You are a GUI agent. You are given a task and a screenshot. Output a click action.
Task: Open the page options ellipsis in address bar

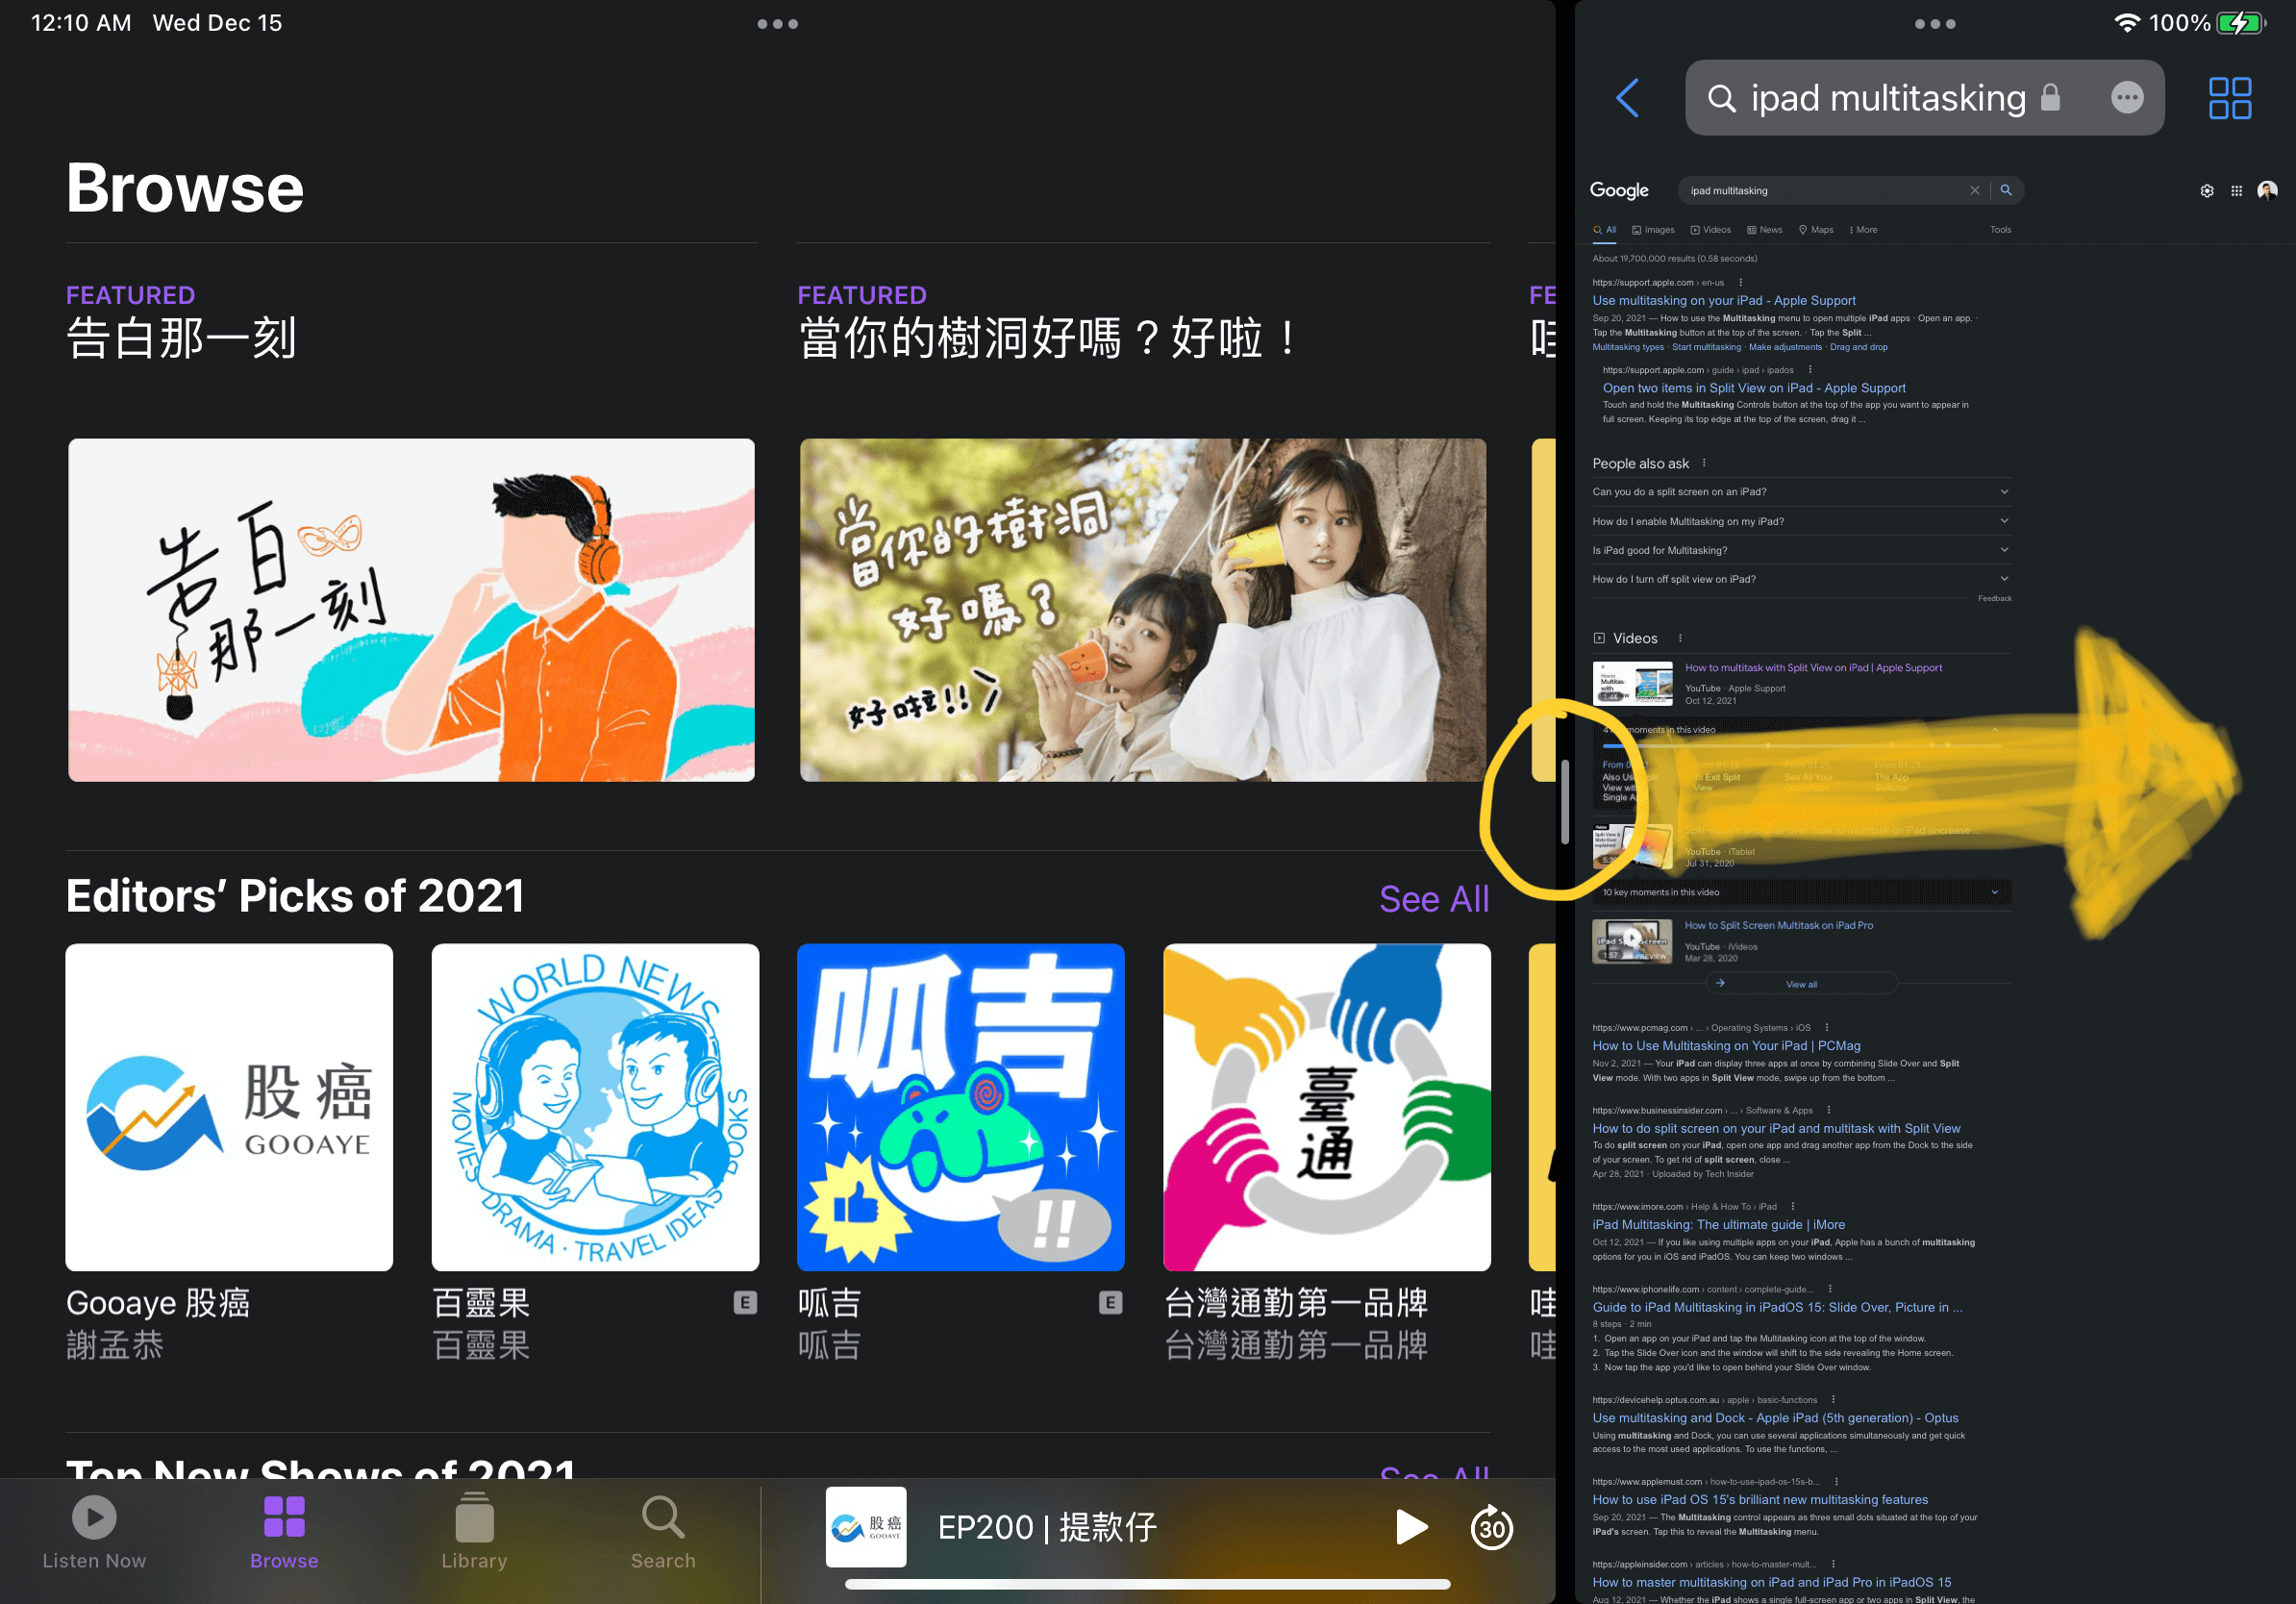point(2127,98)
